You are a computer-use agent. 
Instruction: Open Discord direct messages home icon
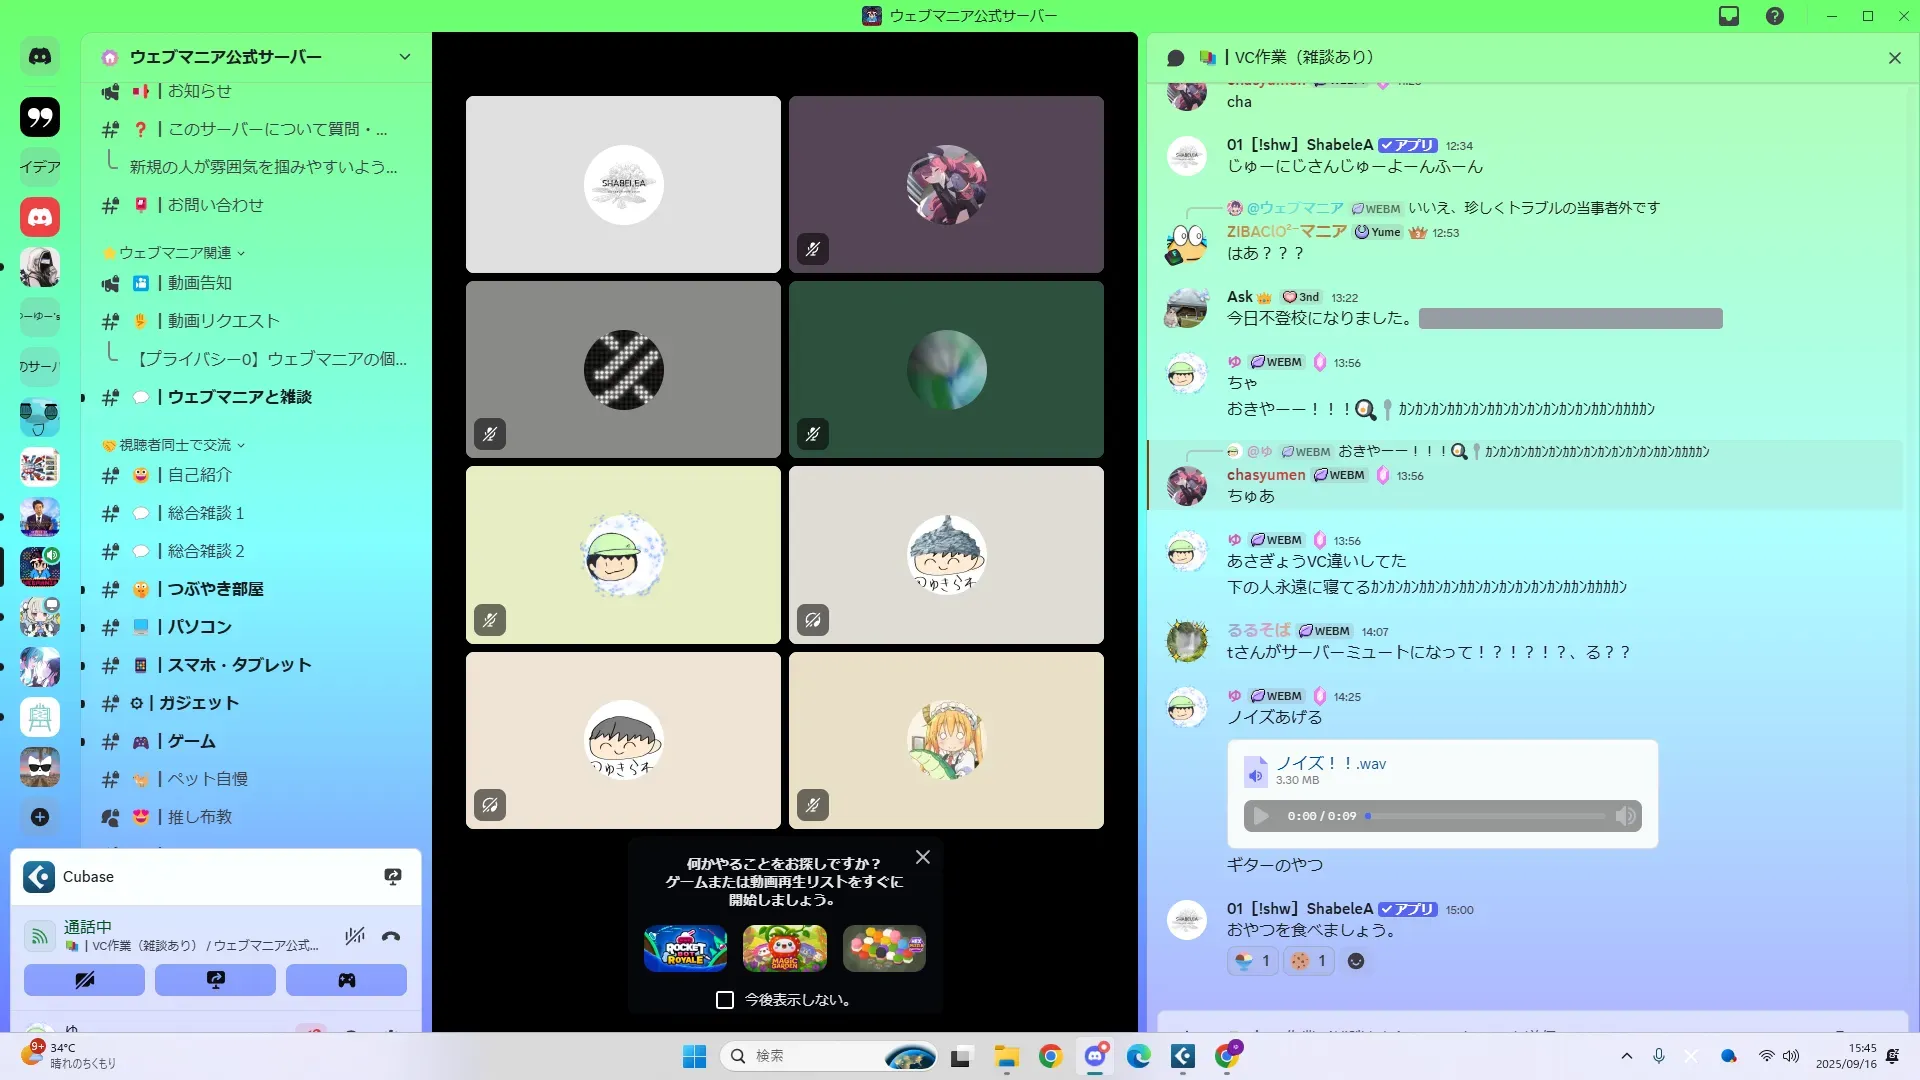pos(40,57)
